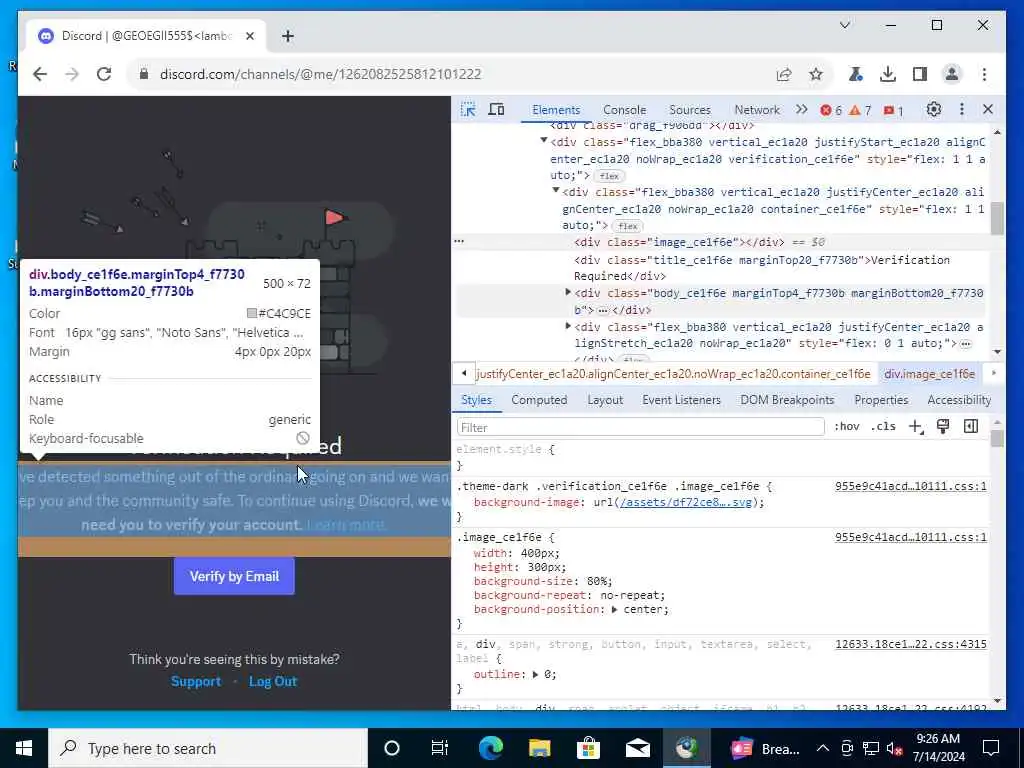Toggle rendering emulations paintbrush icon
Screen dimensions: 1024x768
943,426
